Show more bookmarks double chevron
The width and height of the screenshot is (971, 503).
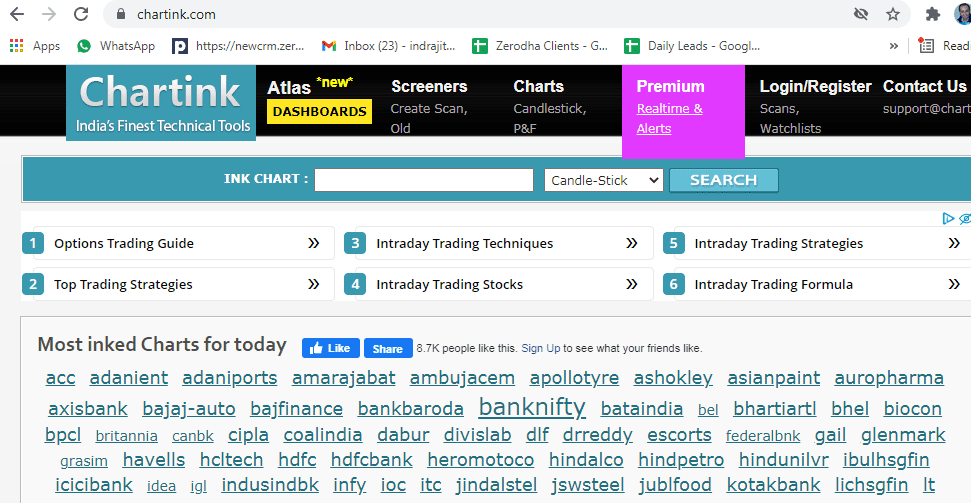(894, 46)
